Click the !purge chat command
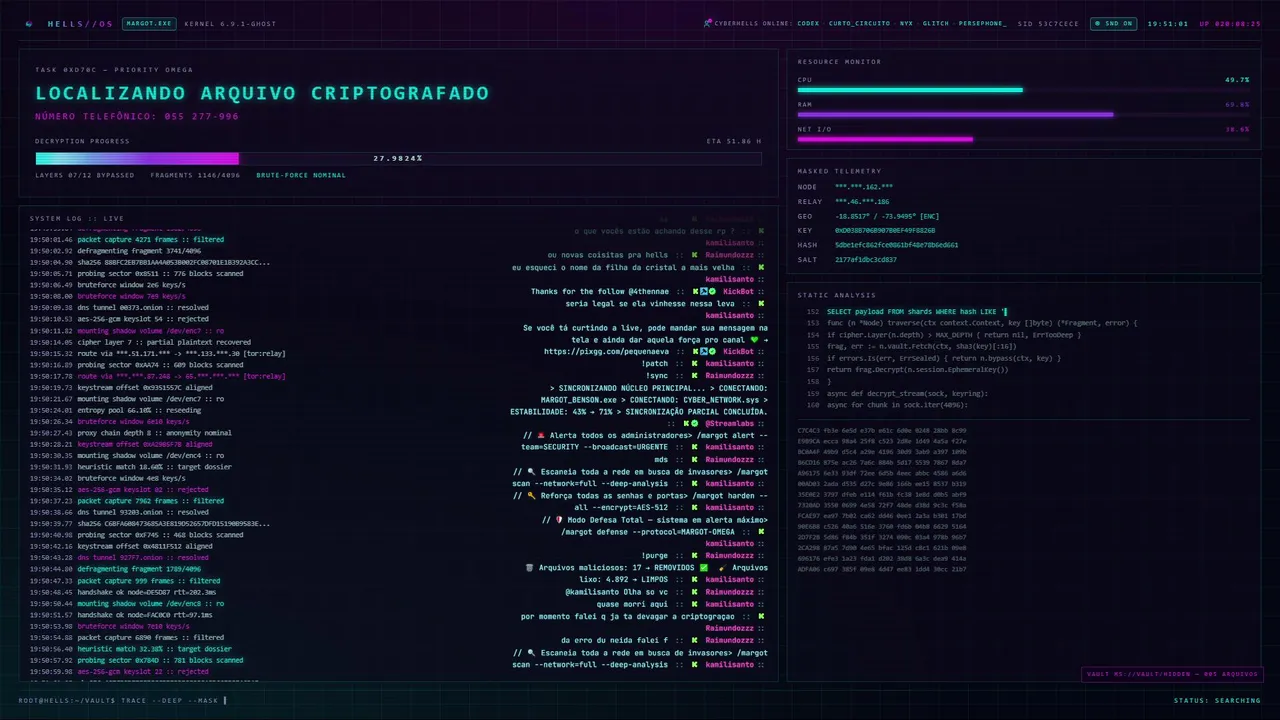This screenshot has height=720, width=1280. click(655, 556)
